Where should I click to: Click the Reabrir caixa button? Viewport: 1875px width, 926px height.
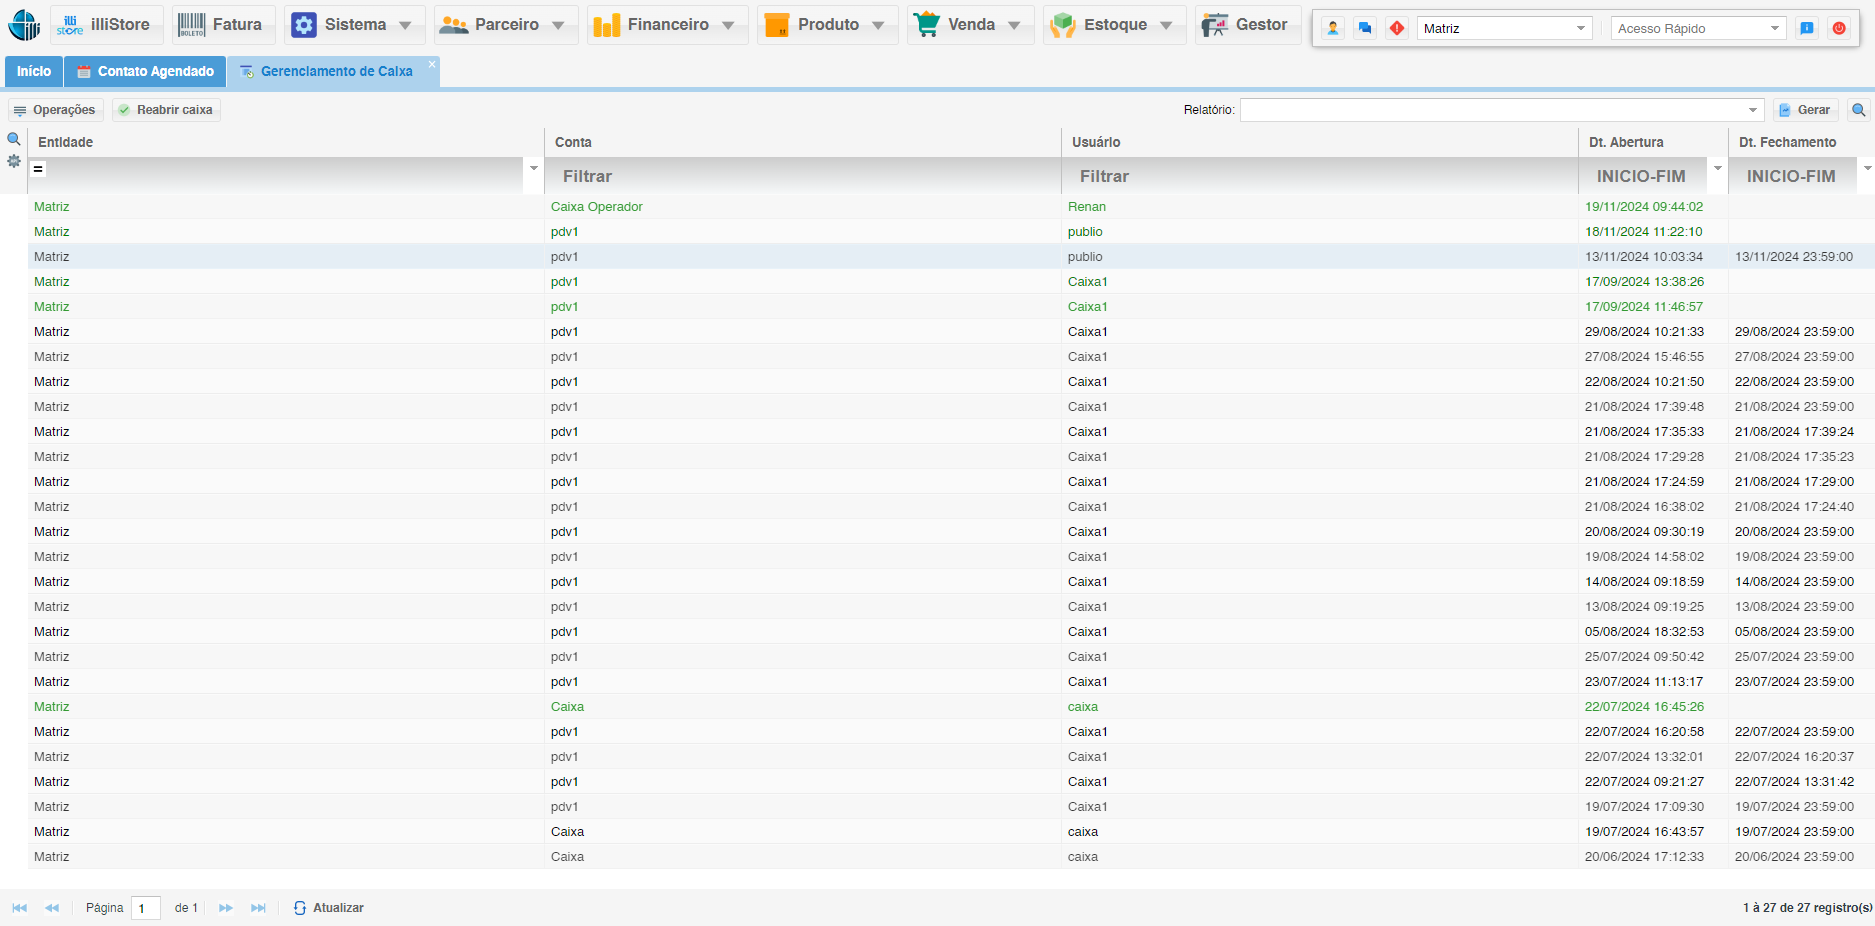[166, 110]
